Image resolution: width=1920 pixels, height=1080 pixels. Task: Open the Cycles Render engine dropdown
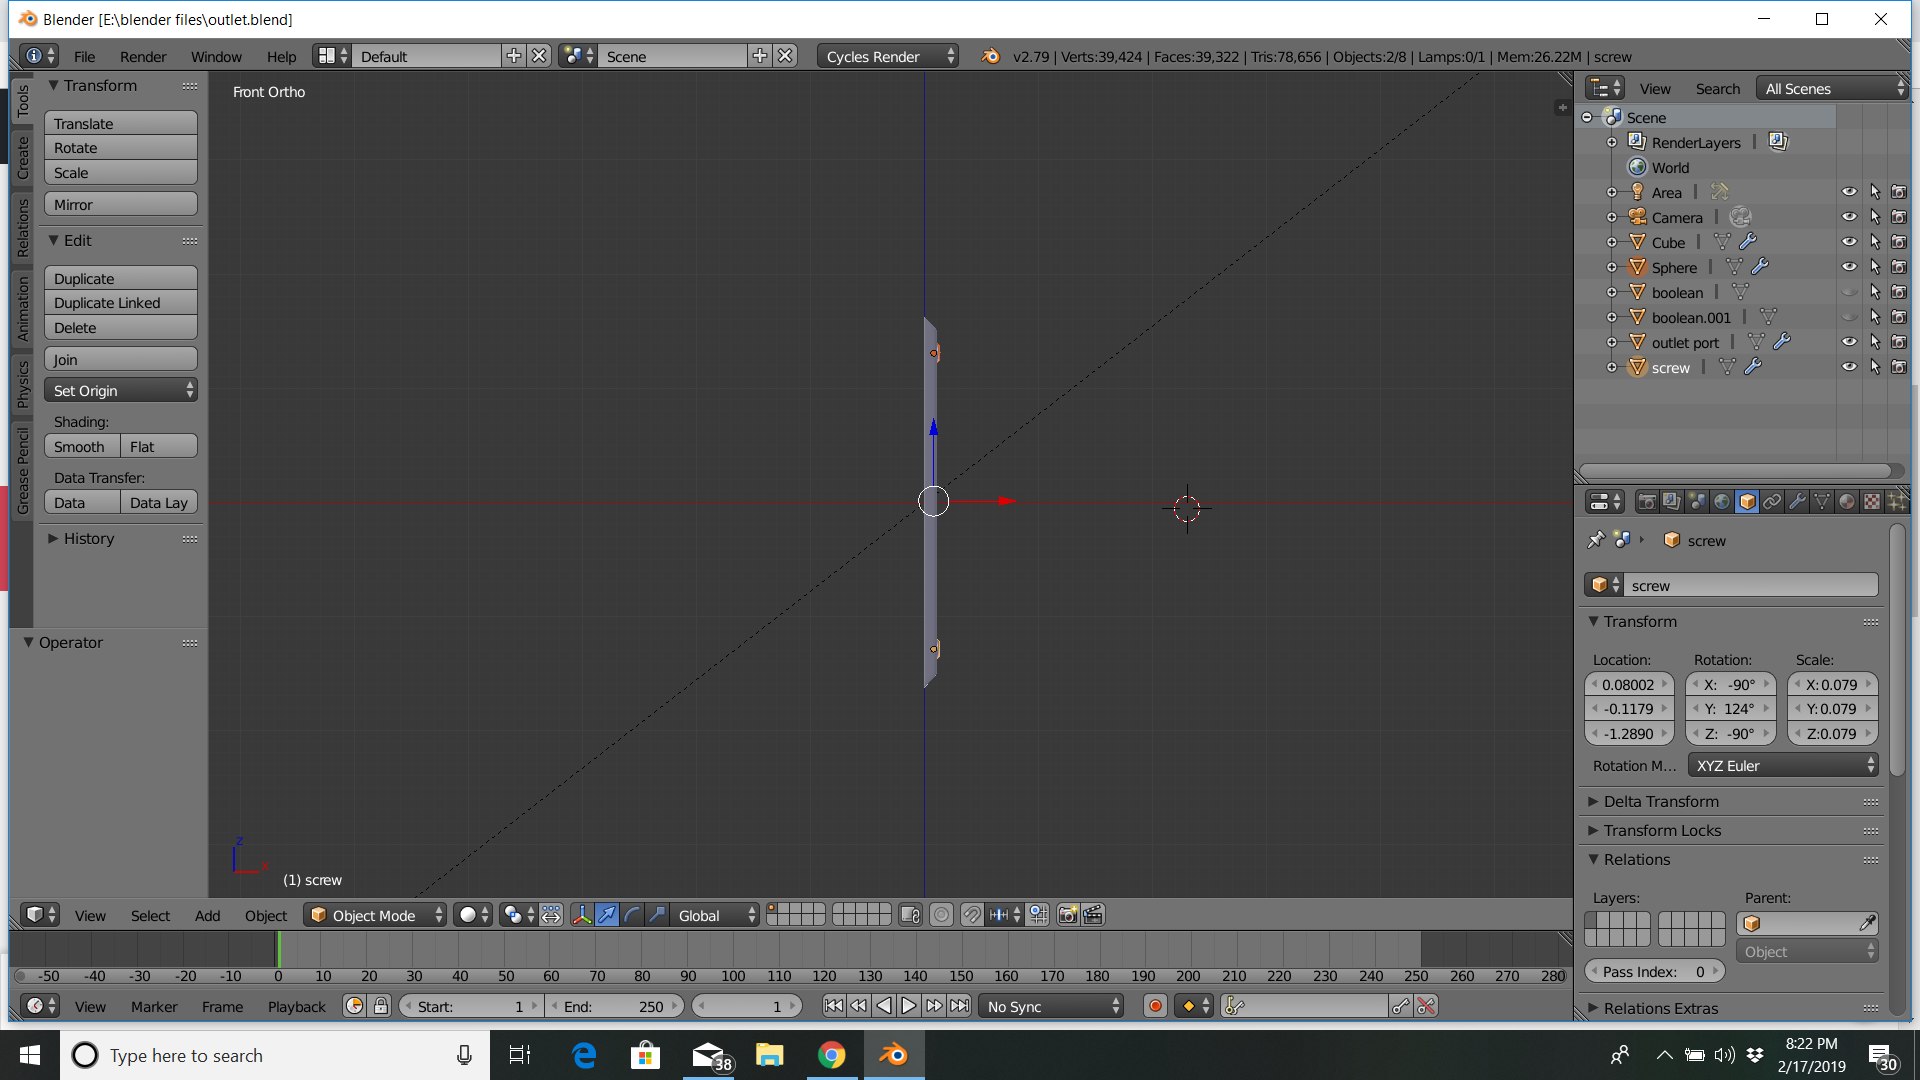pyautogui.click(x=888, y=56)
